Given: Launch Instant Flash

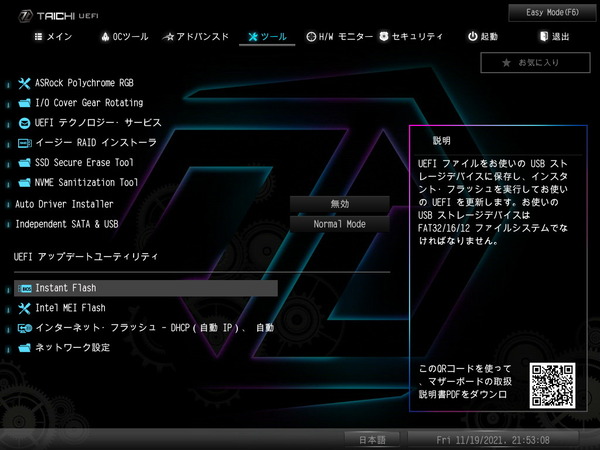Looking at the screenshot, I should [x=146, y=288].
